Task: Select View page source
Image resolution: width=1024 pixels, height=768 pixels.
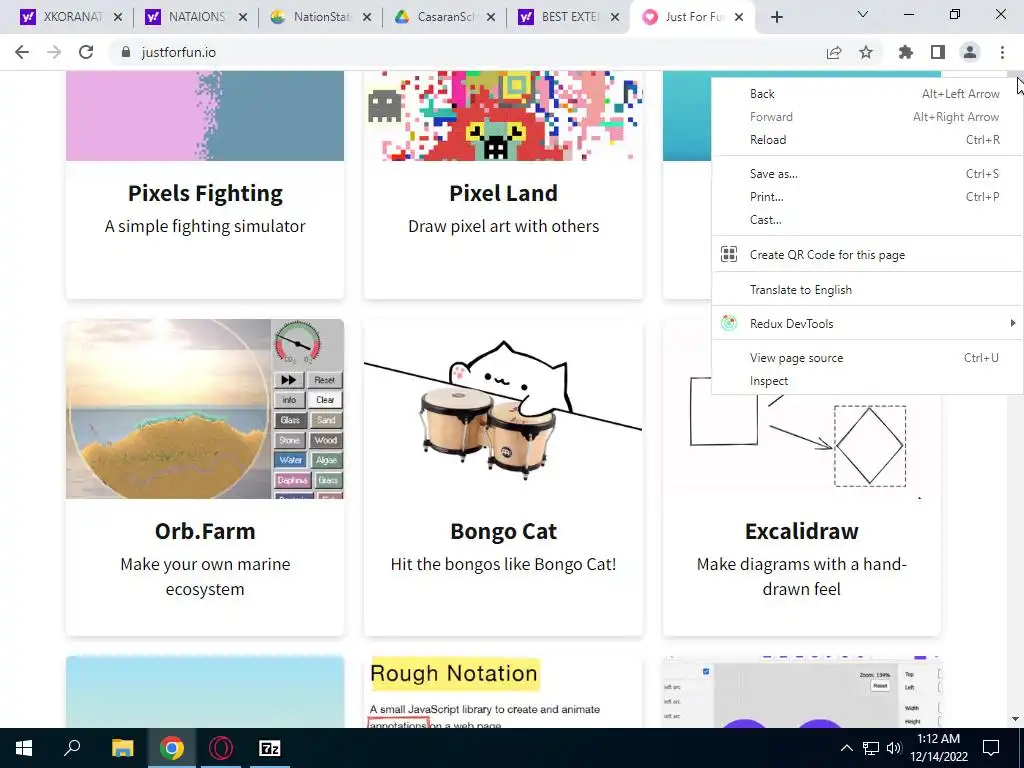Action: coord(867,358)
